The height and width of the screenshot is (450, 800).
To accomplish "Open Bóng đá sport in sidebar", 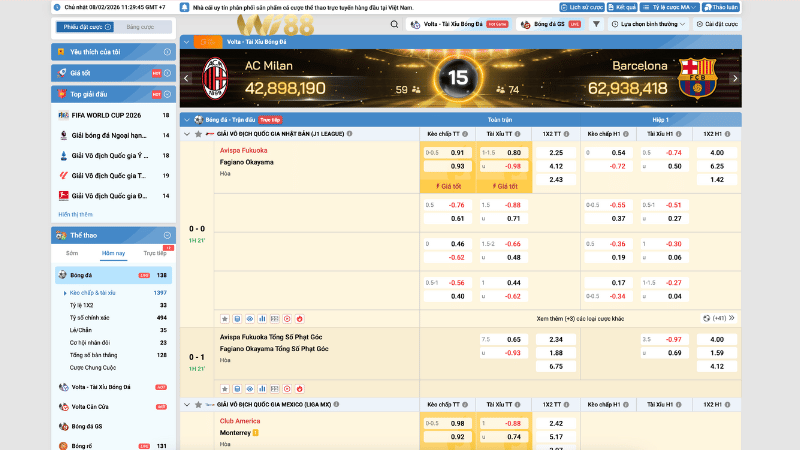I will click(113, 275).
